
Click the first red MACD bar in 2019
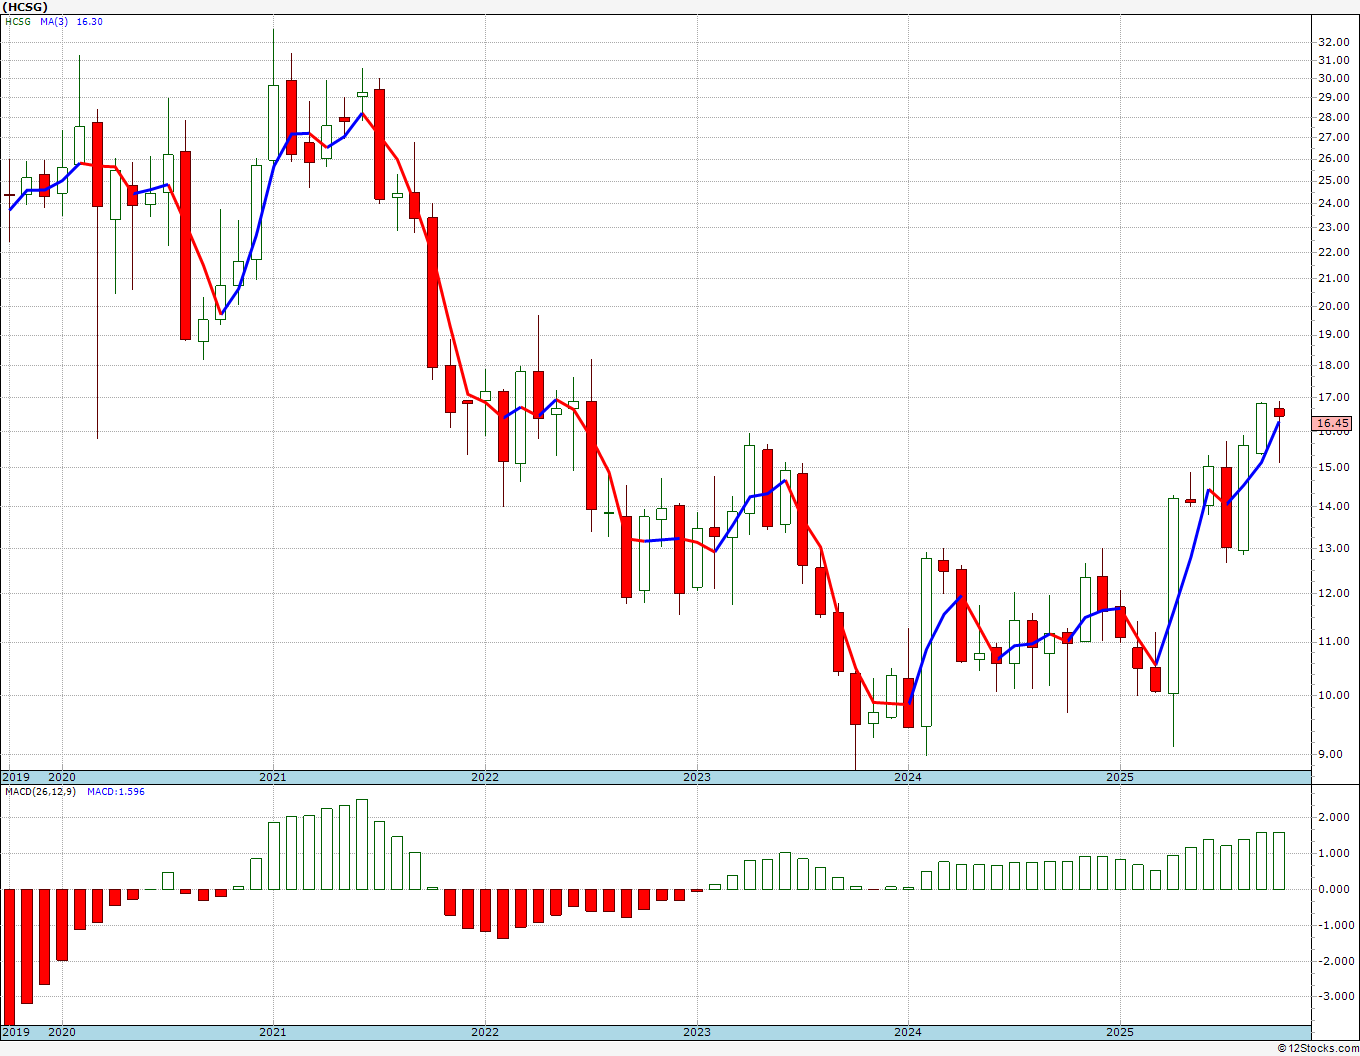9,957
